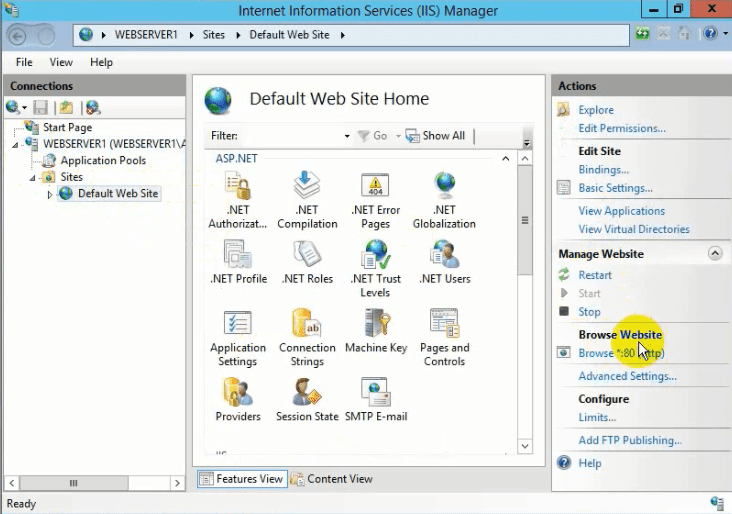Click inside the Filter text field
This screenshot has width=732, height=514.
(290, 136)
